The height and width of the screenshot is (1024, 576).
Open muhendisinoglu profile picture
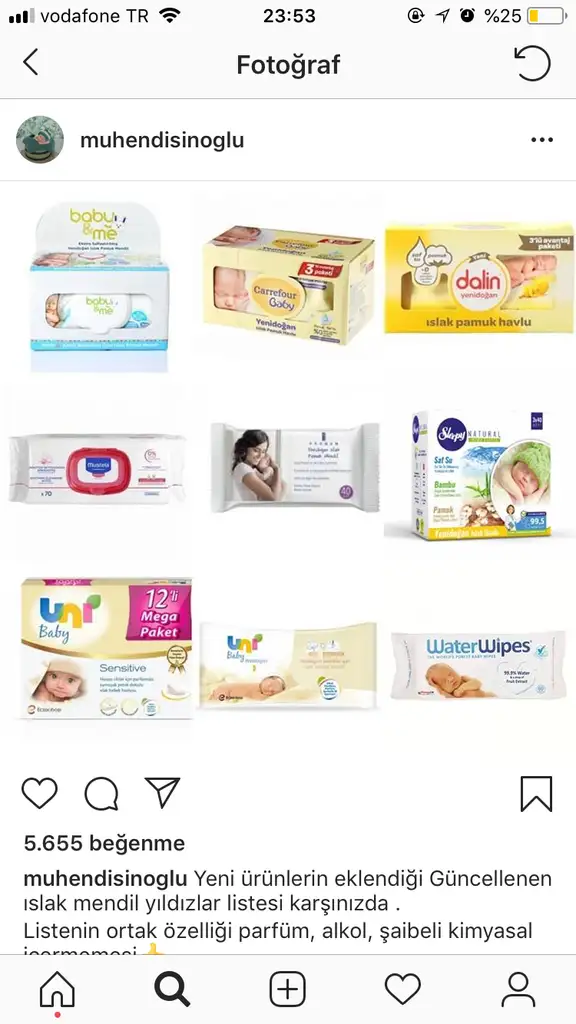[40, 140]
